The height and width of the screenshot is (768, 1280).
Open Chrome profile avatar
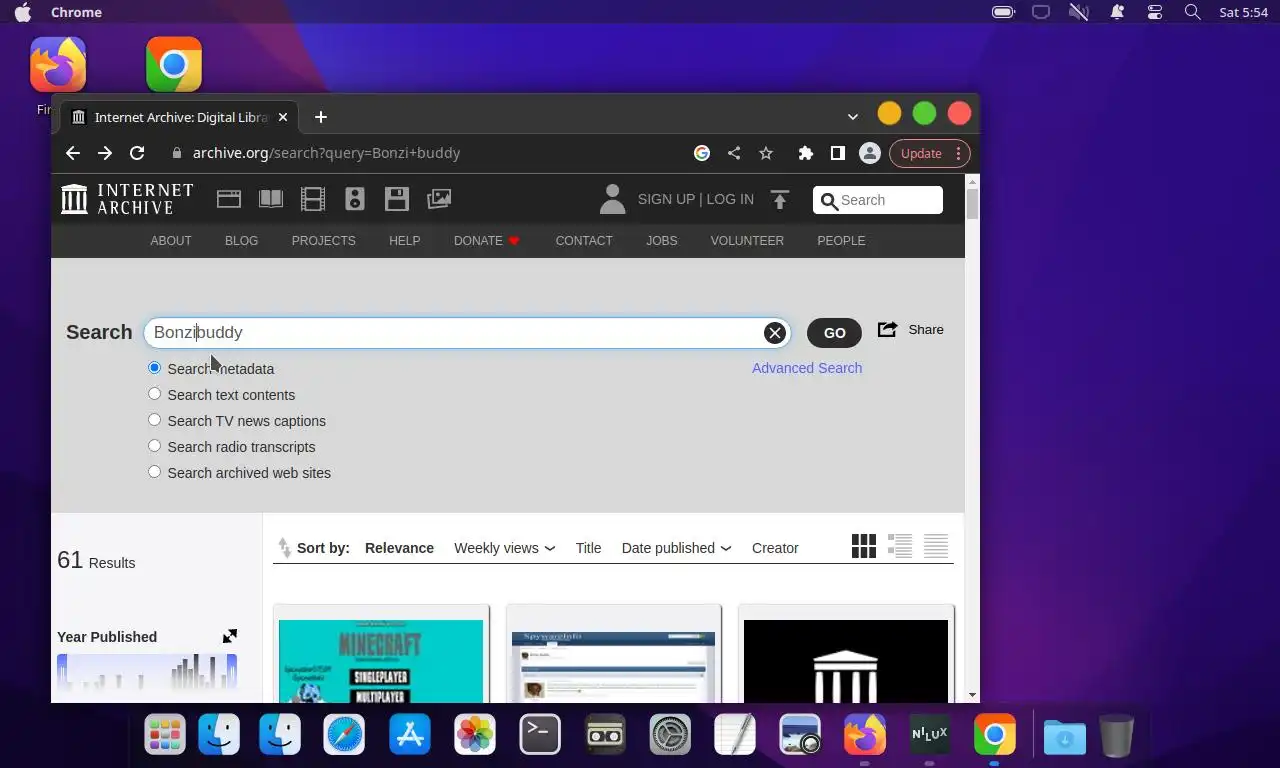pyautogui.click(x=870, y=153)
